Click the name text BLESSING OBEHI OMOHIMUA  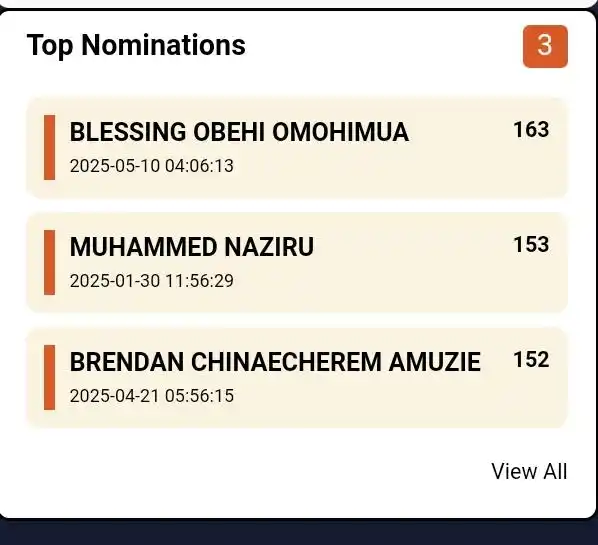click(x=239, y=132)
